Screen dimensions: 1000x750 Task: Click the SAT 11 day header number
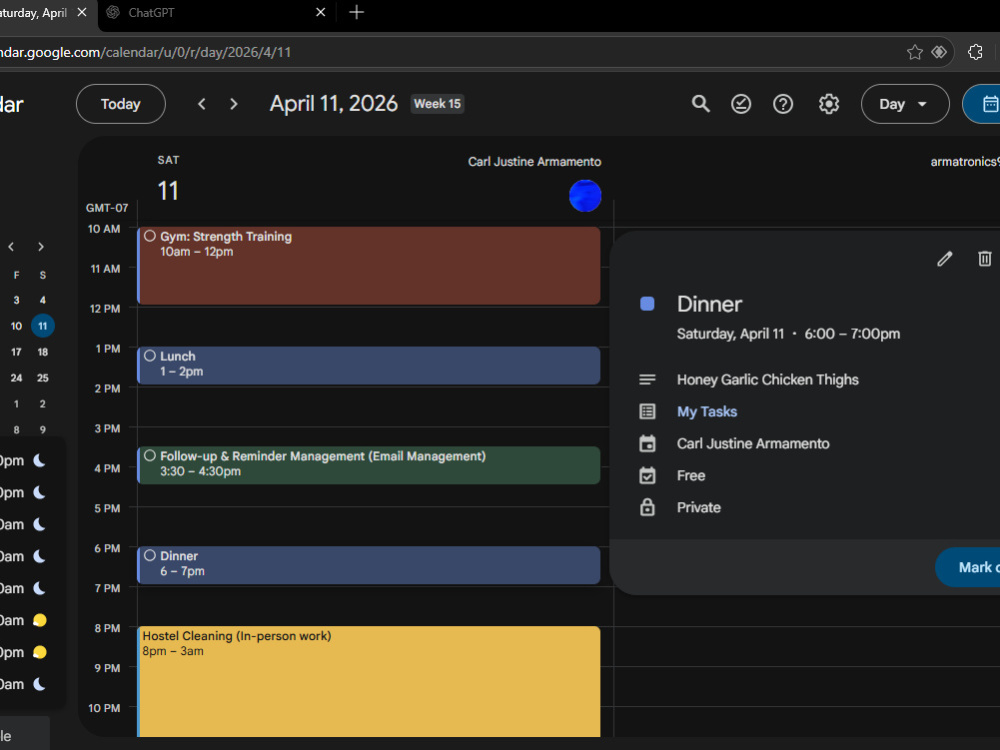point(168,191)
